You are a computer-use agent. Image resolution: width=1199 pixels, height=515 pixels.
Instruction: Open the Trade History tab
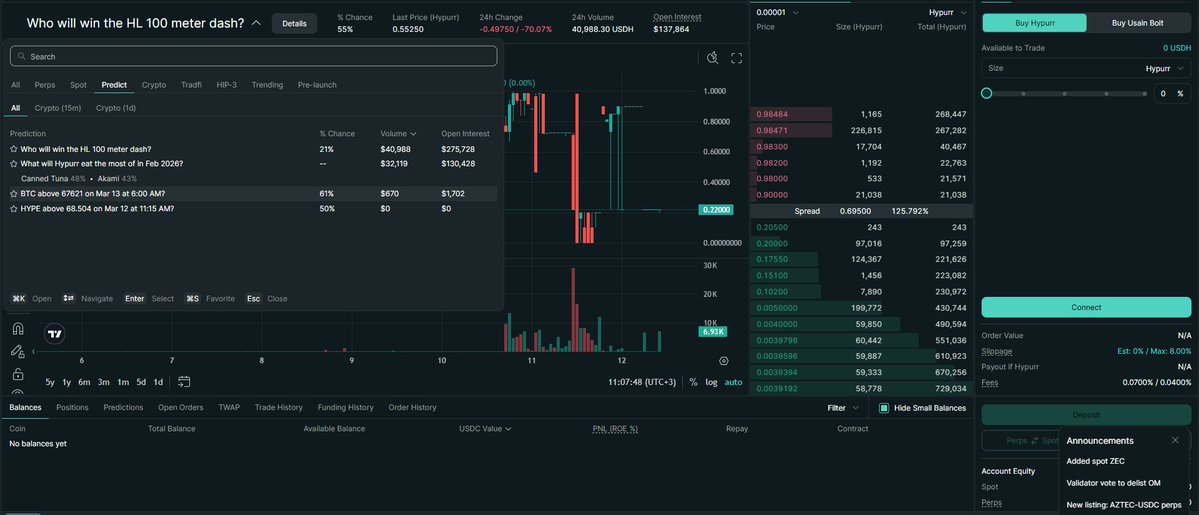point(278,407)
